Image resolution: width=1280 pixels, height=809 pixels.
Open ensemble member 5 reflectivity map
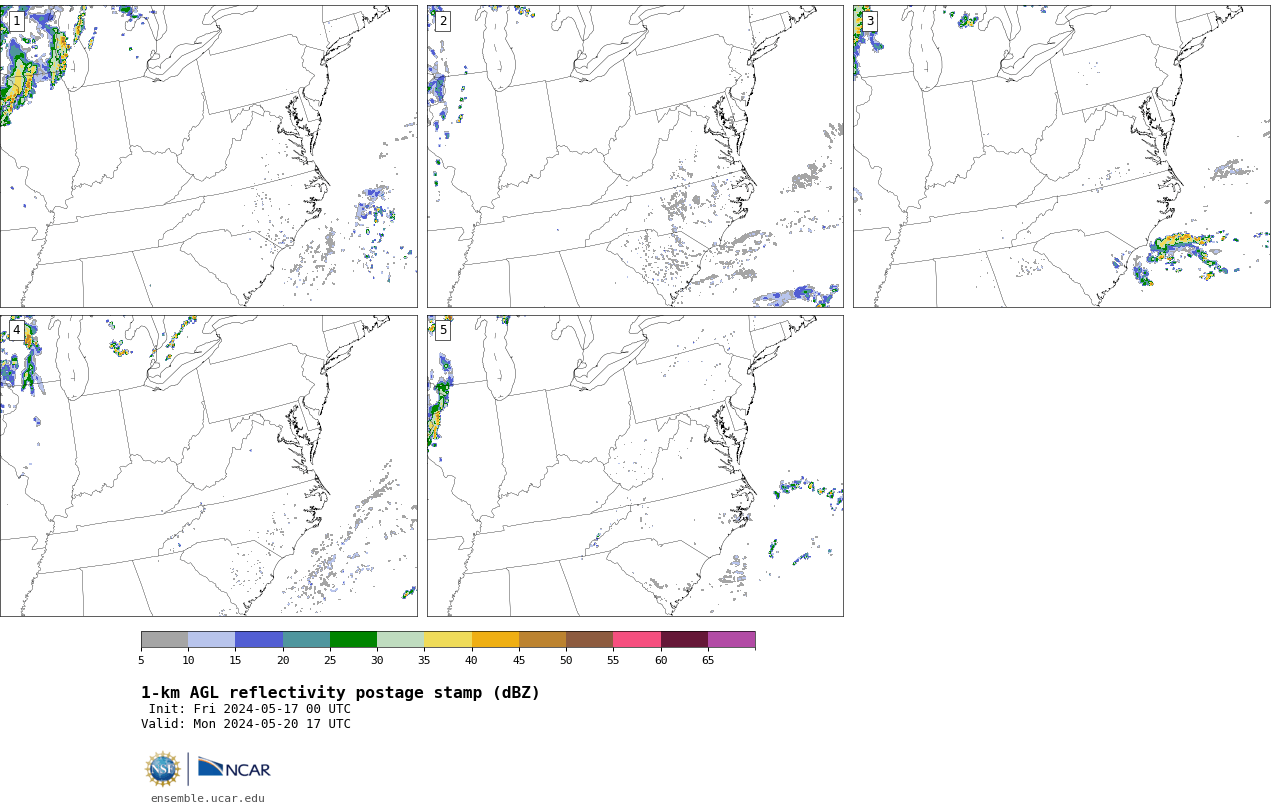coord(635,466)
